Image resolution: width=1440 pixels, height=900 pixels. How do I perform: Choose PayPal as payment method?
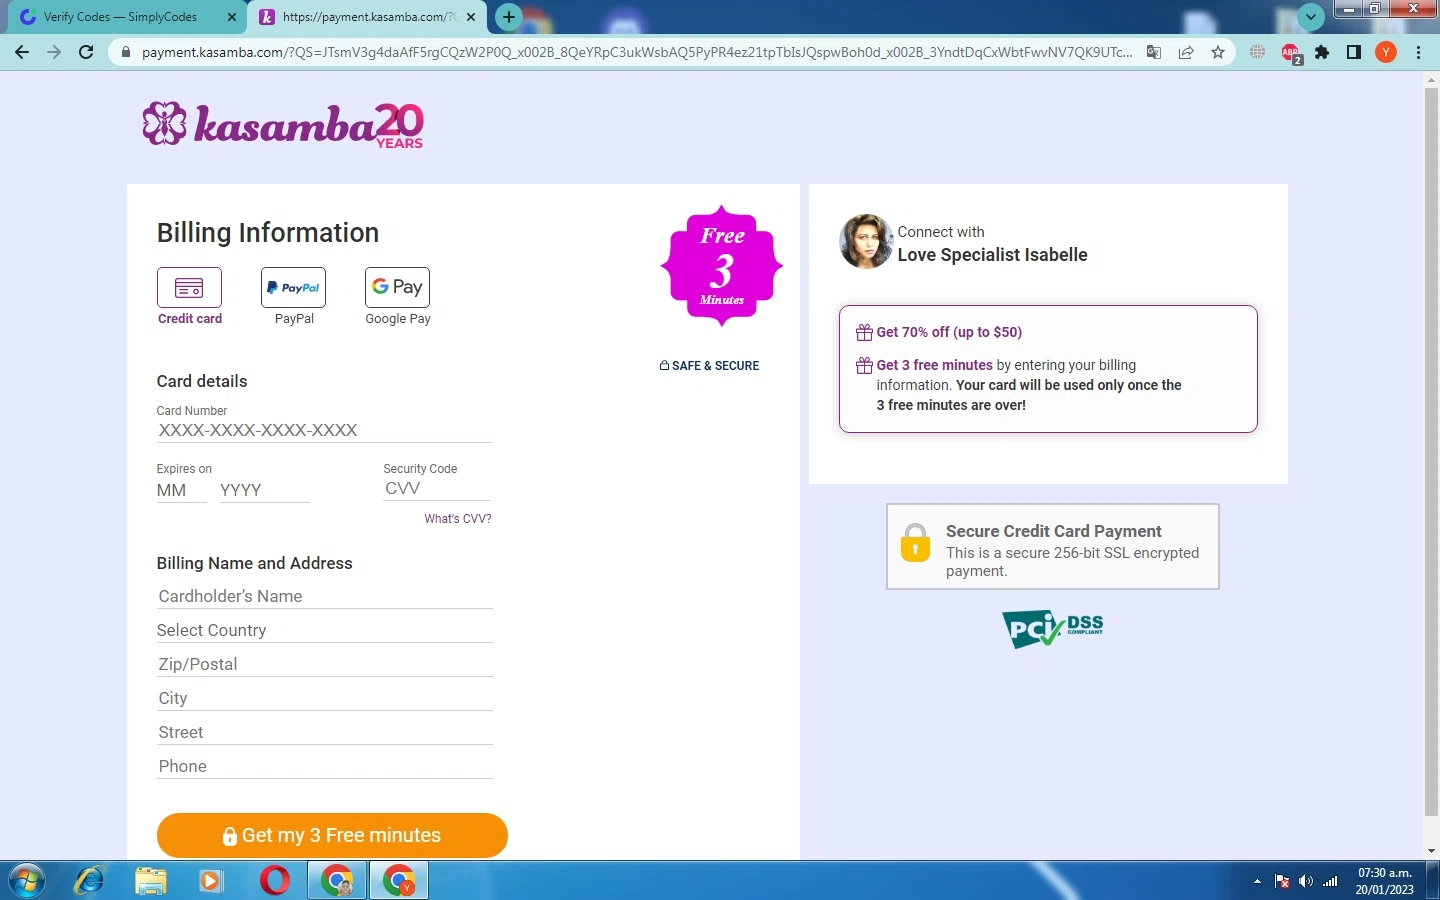point(293,296)
